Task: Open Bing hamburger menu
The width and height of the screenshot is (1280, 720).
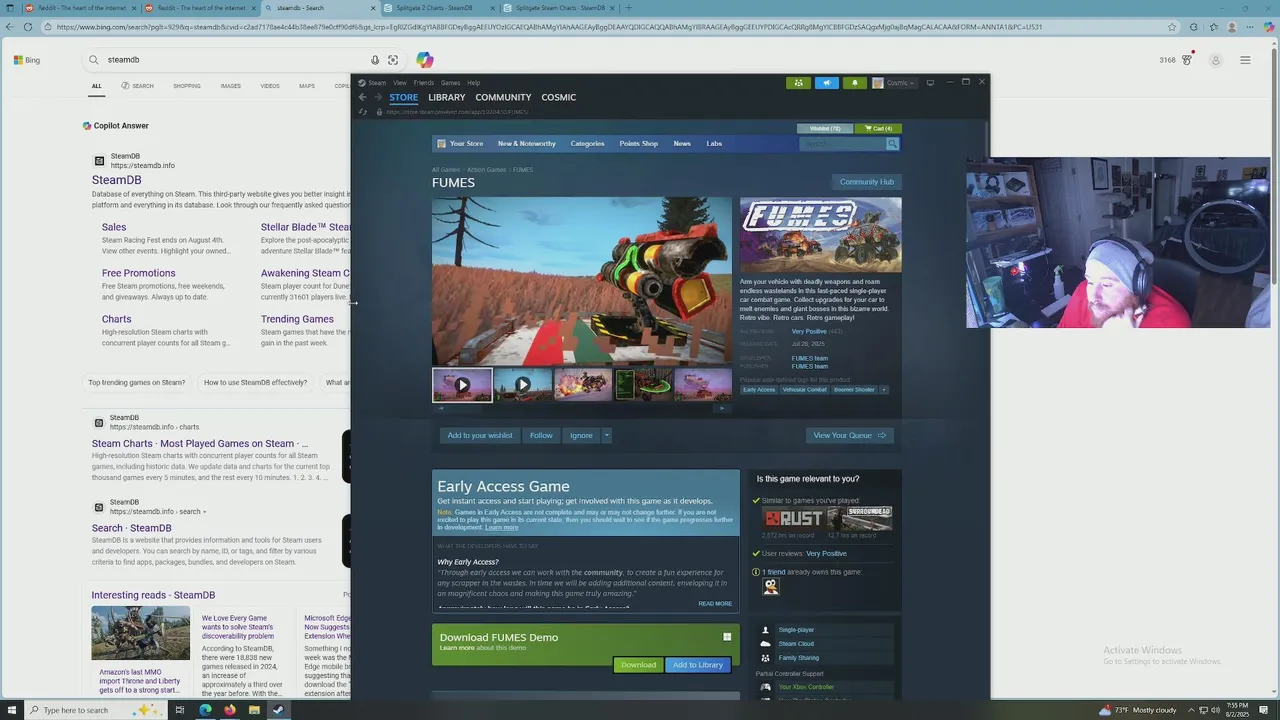Action: (1245, 60)
